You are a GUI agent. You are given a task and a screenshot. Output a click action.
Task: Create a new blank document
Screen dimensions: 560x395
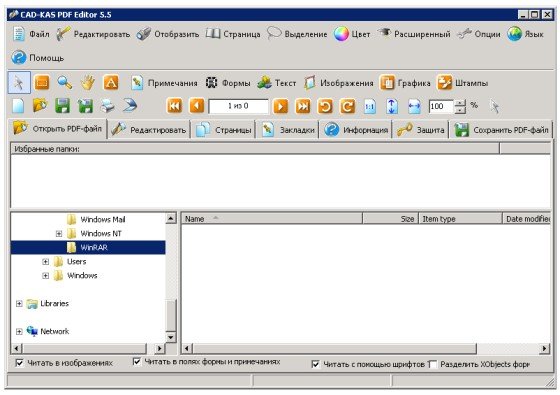[18, 106]
